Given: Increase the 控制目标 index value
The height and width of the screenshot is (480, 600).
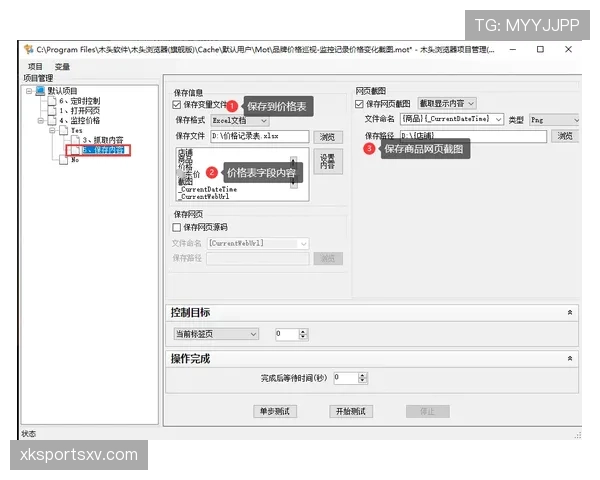Looking at the screenshot, I should [x=303, y=331].
